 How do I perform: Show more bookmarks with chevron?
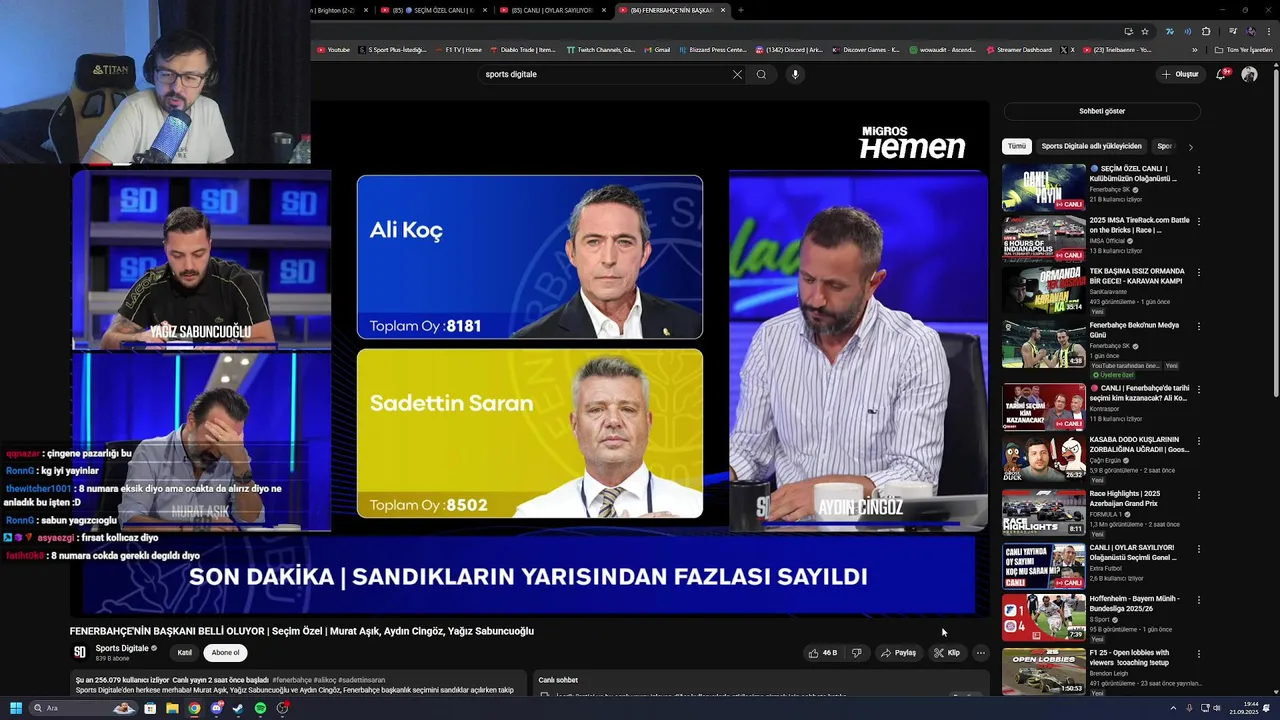(1194, 49)
